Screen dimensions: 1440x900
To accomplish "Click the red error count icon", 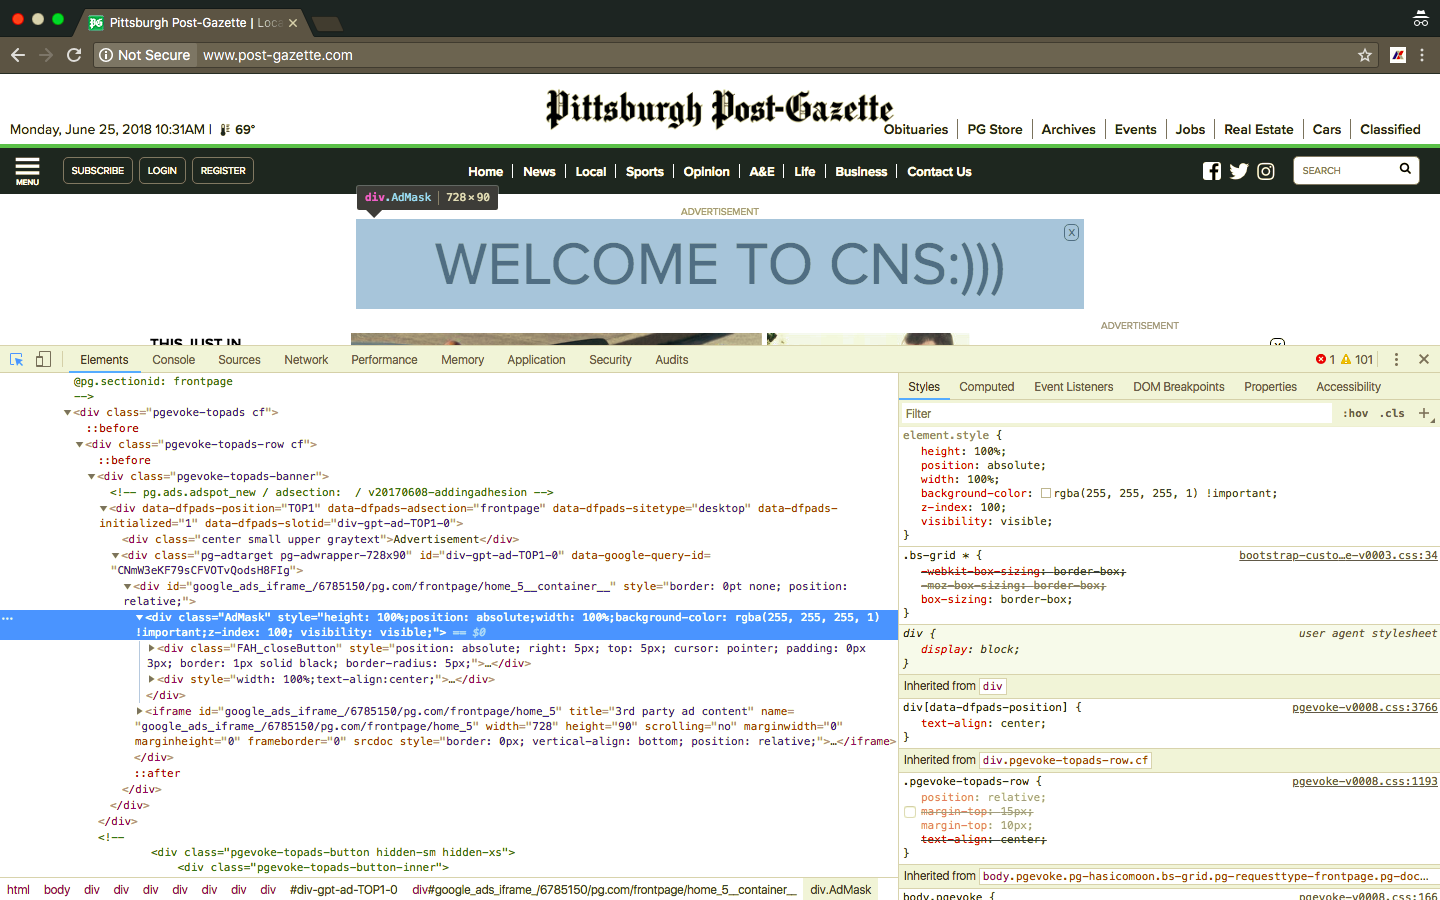I will tap(1321, 359).
